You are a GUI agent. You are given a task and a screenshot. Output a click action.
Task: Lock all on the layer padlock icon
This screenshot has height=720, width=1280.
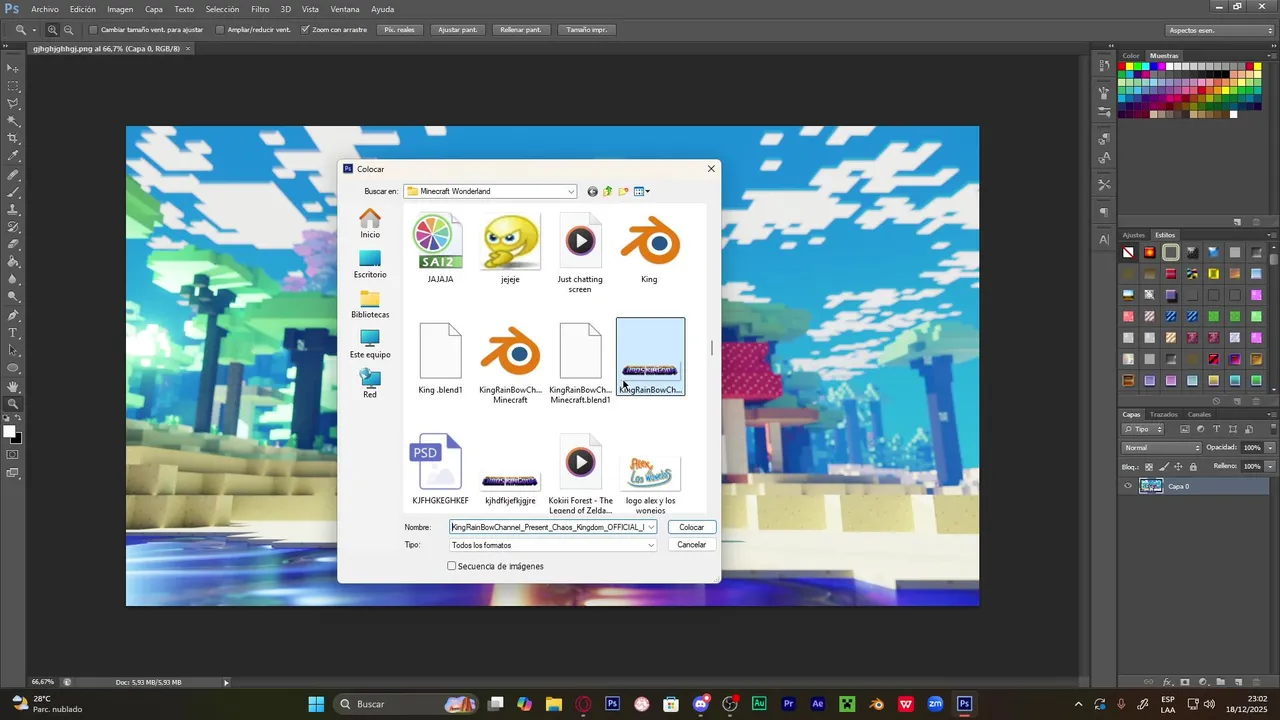point(1193,467)
